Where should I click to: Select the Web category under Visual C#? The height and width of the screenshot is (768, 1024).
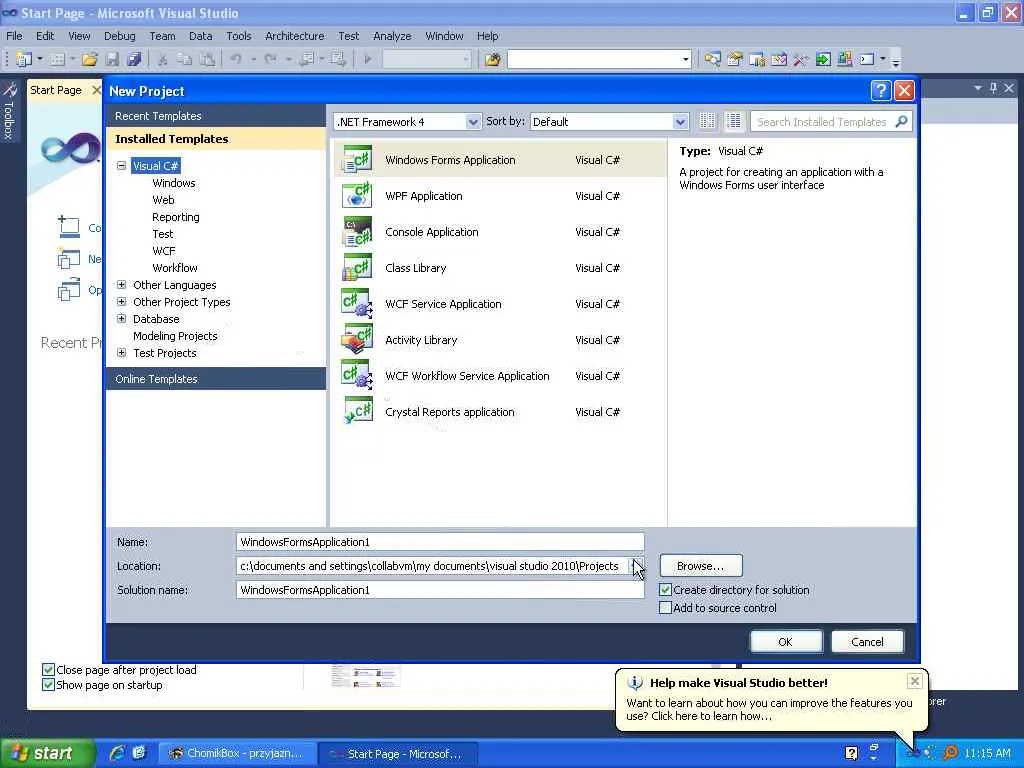click(163, 200)
